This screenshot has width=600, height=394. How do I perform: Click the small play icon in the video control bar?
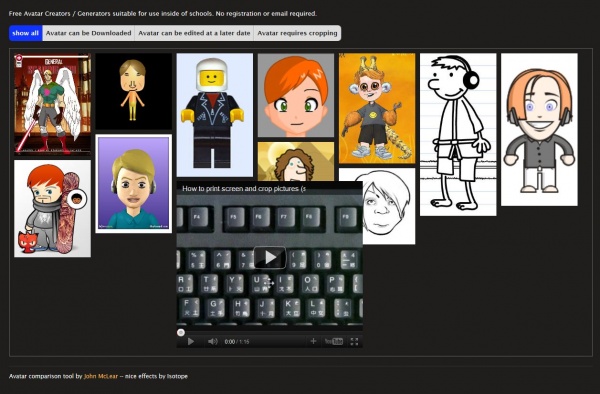pos(191,342)
